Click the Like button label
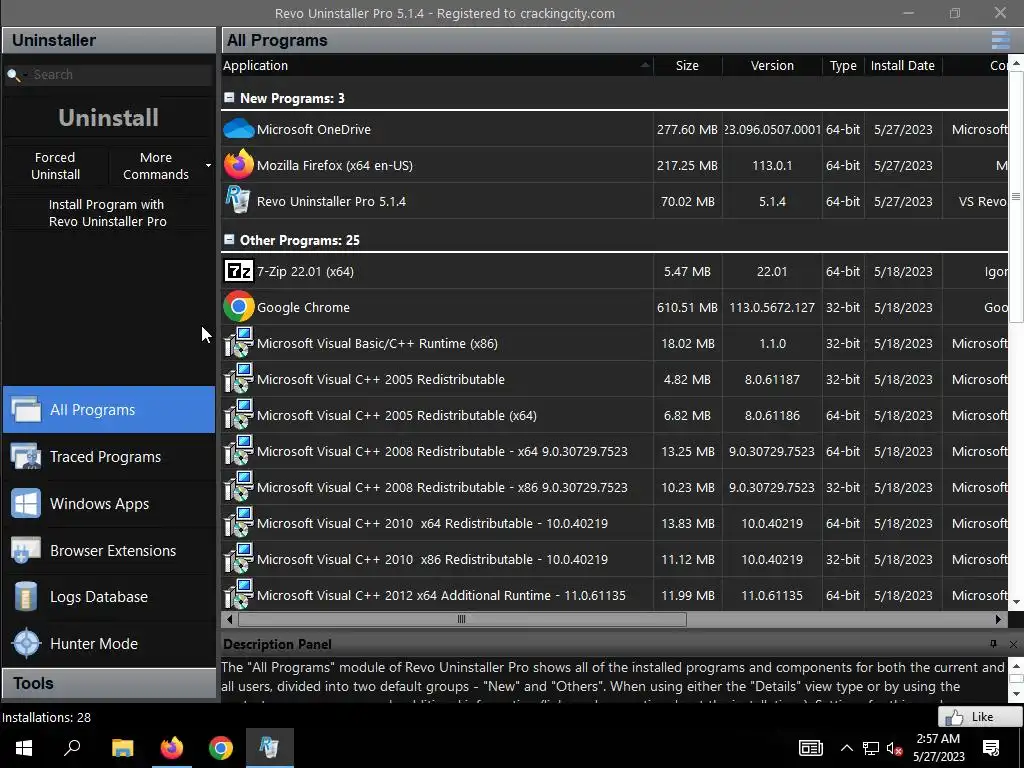 (982, 717)
